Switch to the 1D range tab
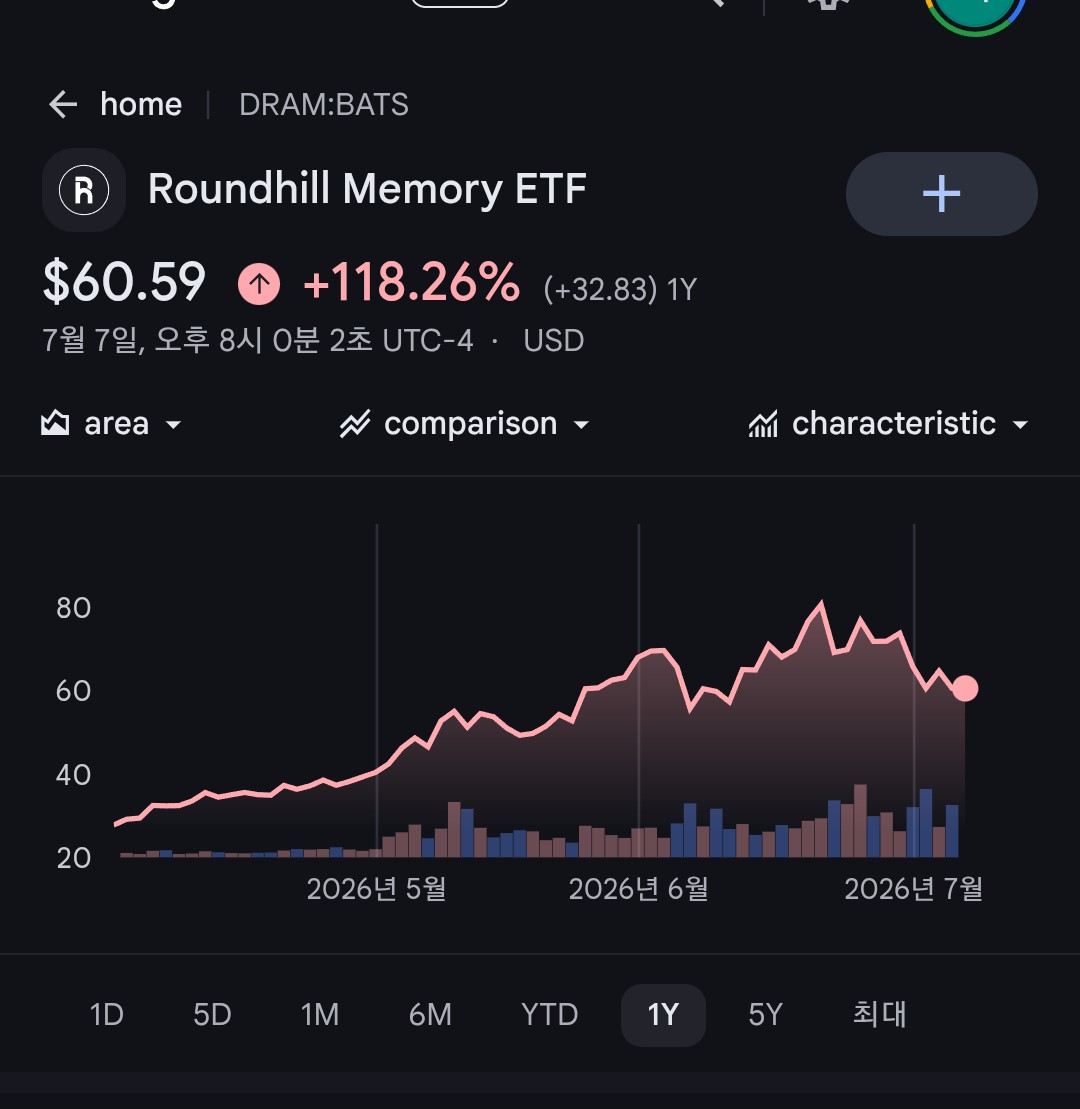 point(107,1015)
